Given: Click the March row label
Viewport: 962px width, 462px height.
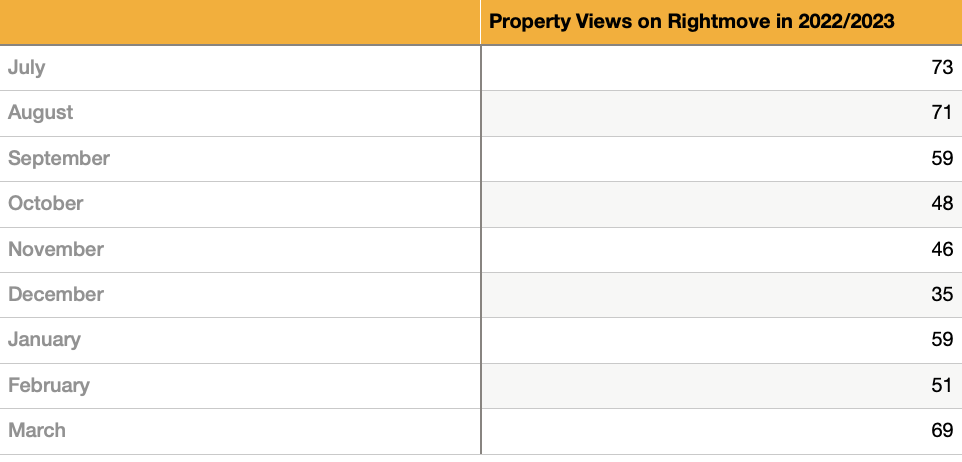Looking at the screenshot, I should [x=37, y=430].
